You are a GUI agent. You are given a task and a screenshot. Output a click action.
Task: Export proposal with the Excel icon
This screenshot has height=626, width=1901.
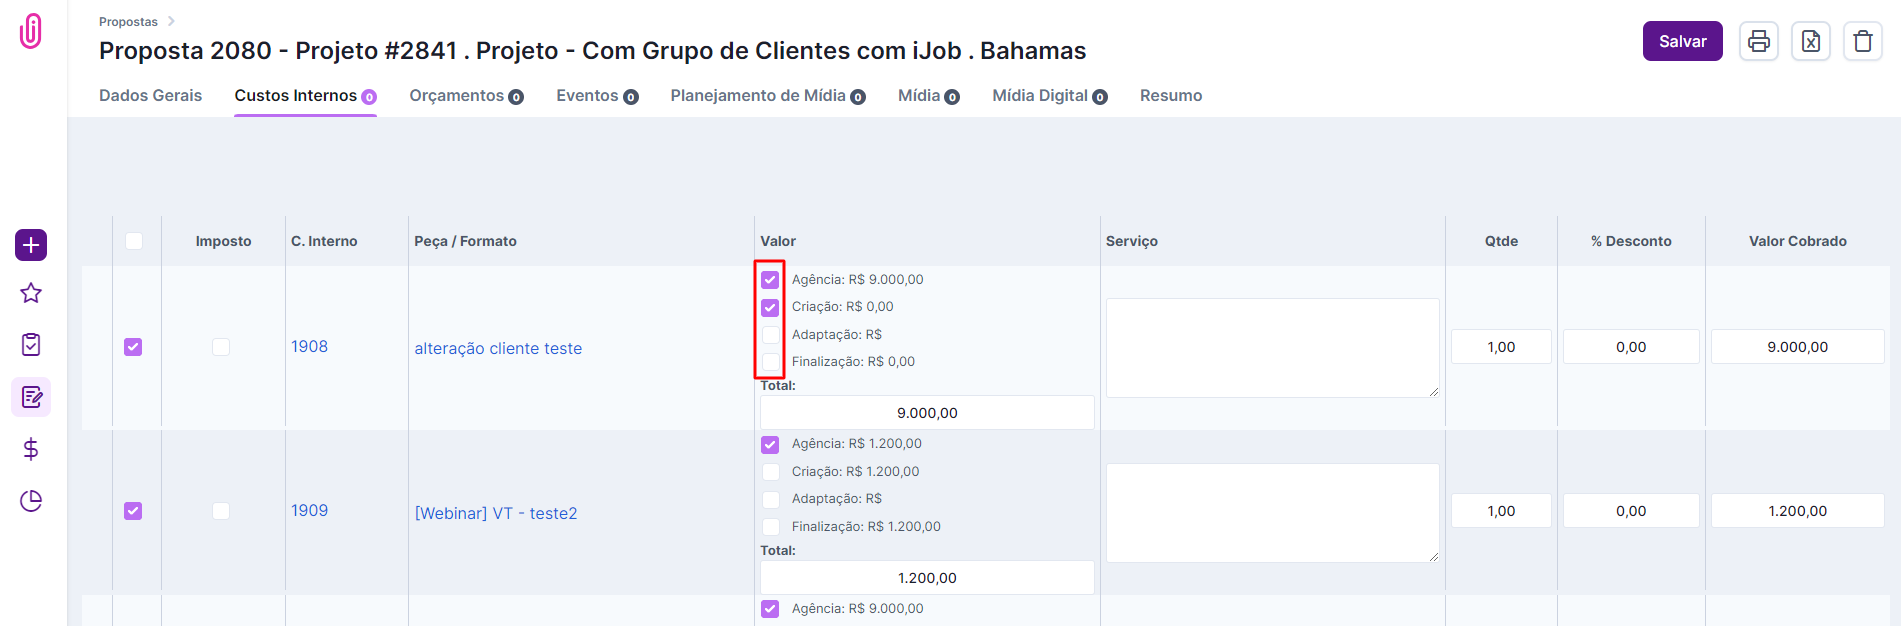click(1810, 41)
